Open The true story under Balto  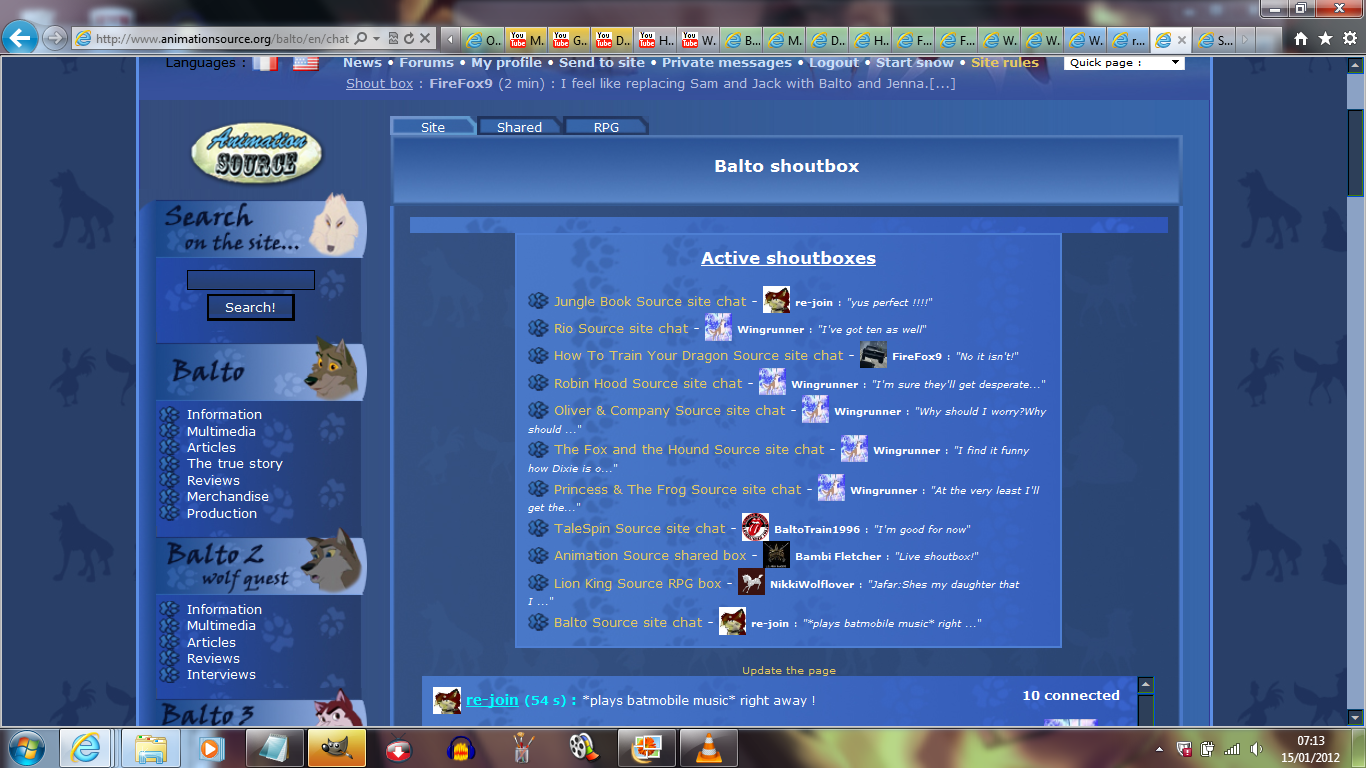pos(235,463)
